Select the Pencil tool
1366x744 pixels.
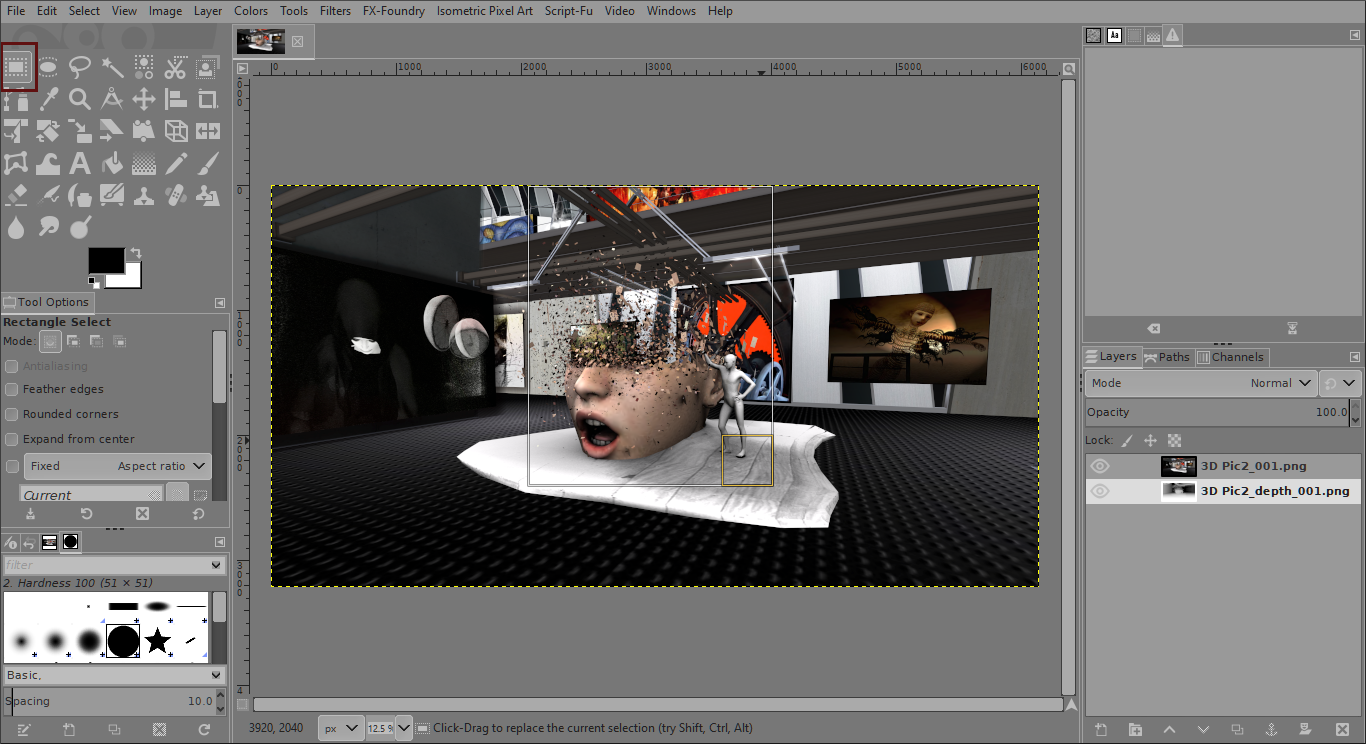176,163
